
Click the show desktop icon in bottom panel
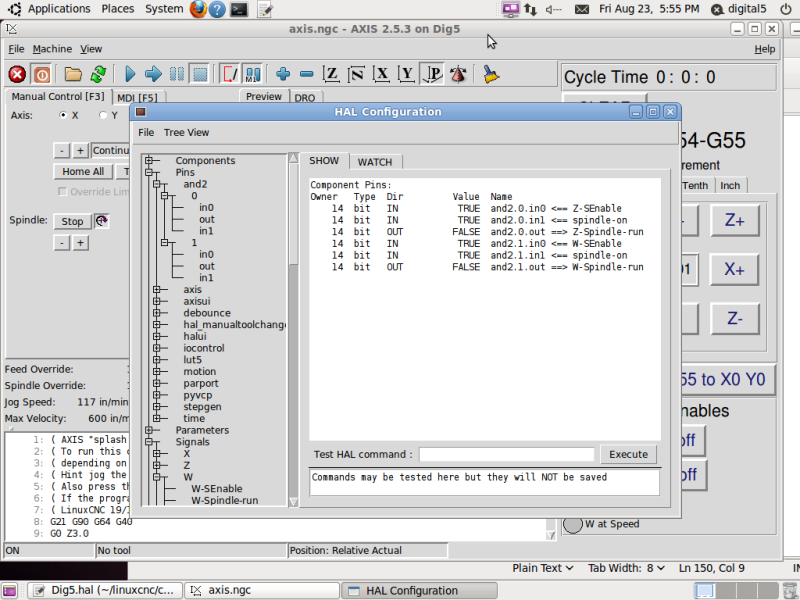pos(10,590)
